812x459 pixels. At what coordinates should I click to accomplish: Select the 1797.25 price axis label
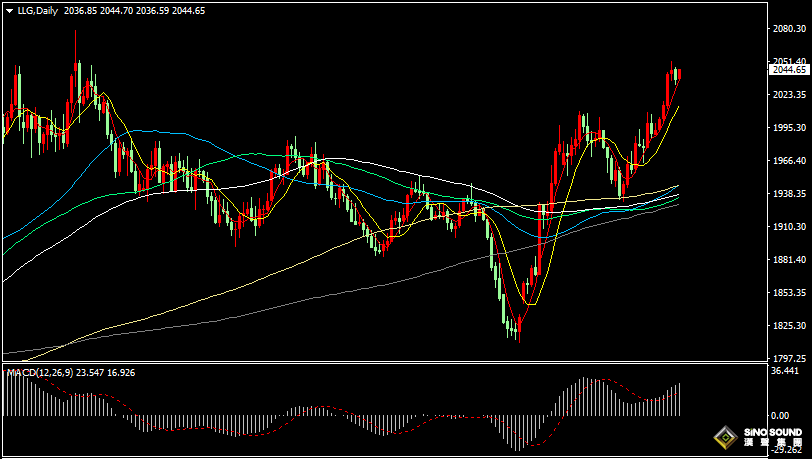(789, 358)
